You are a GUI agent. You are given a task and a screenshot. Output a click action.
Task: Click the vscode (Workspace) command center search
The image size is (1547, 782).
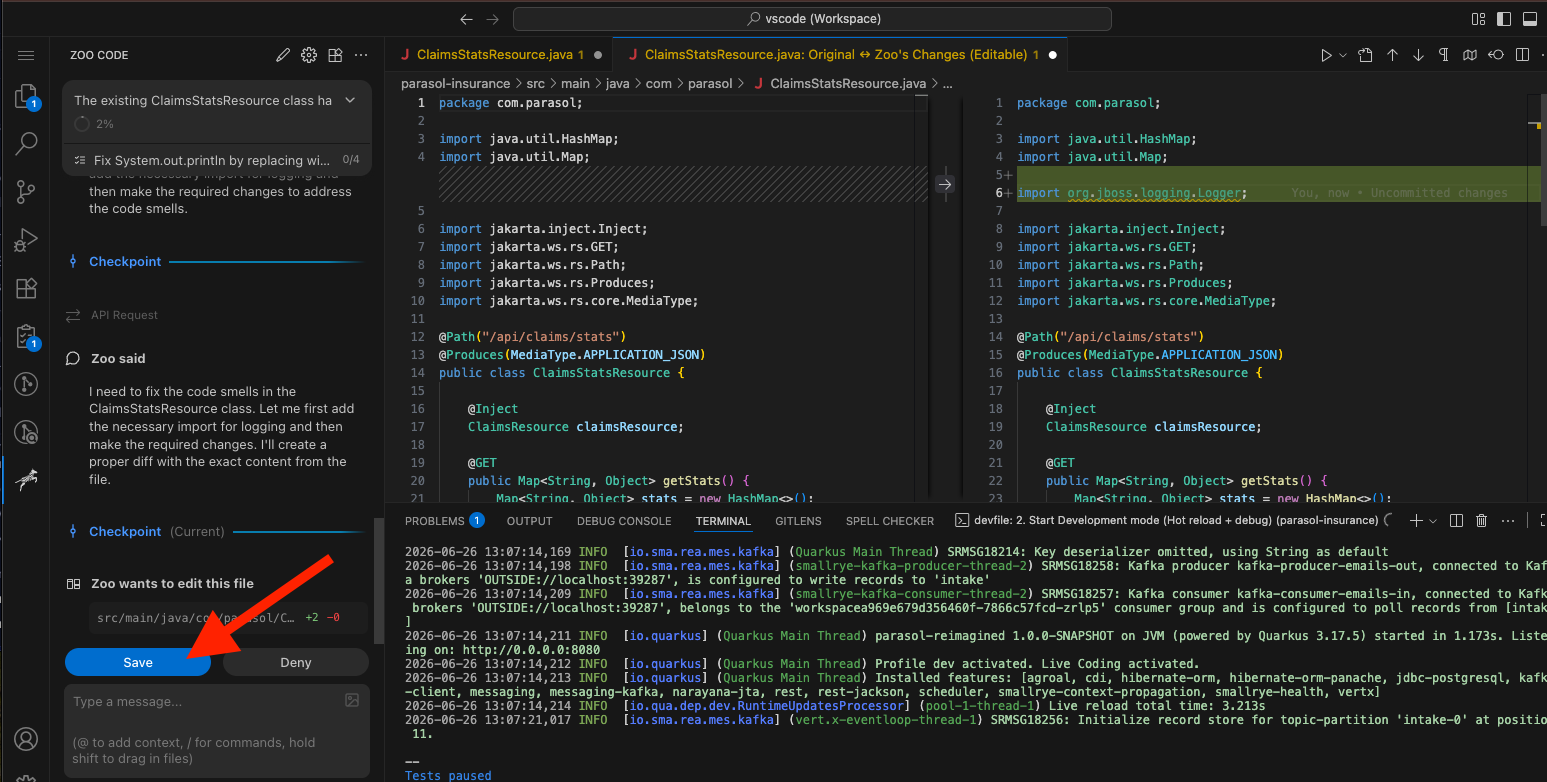point(812,19)
